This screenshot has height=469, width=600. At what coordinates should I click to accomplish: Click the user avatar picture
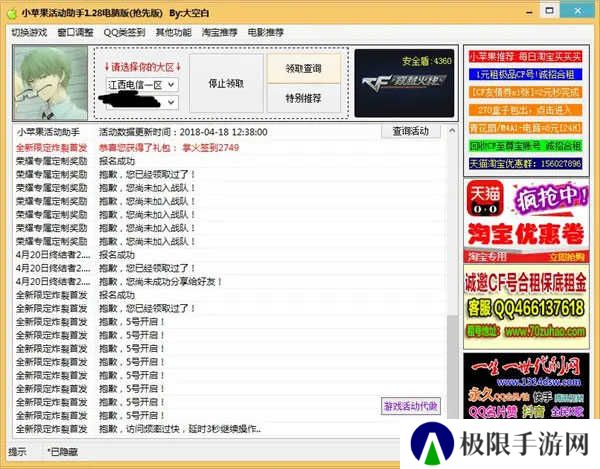[51, 83]
